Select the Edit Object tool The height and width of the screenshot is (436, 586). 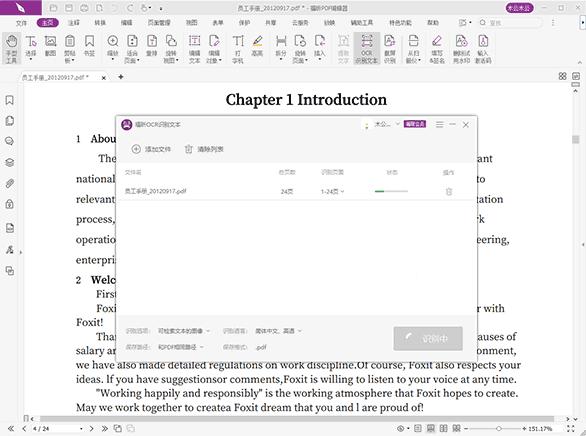[214, 49]
